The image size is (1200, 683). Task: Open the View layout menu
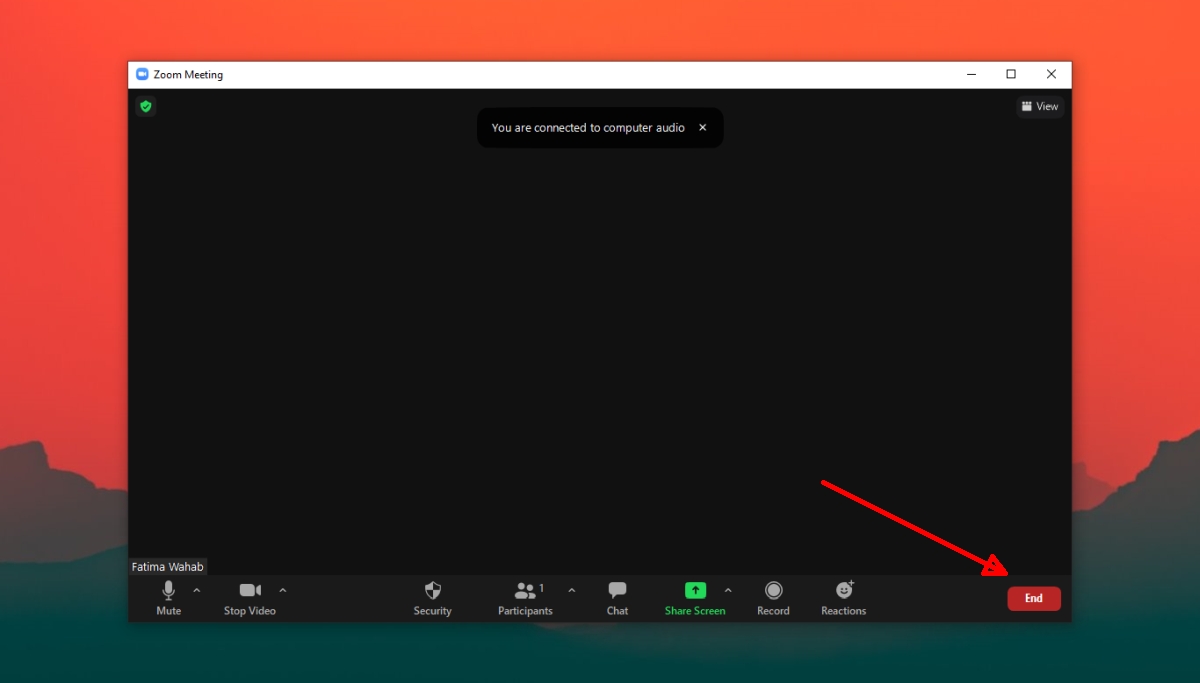coord(1040,106)
